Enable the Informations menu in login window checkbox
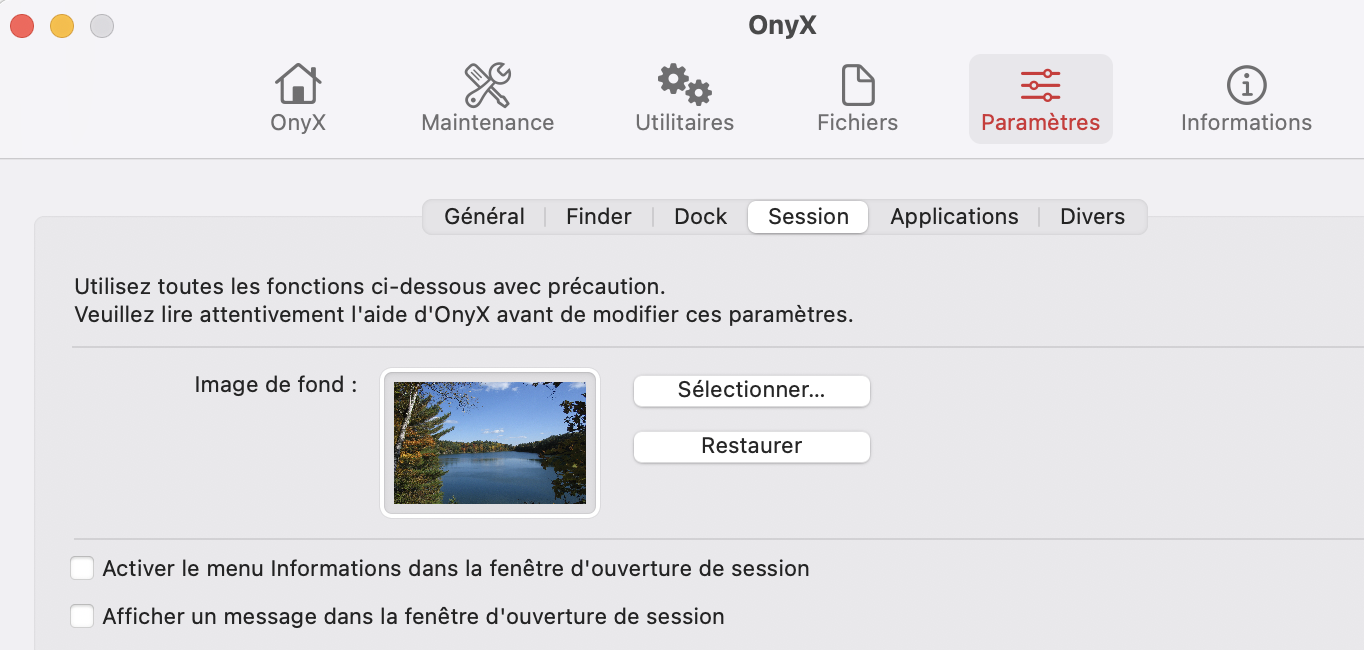Viewport: 1364px width, 650px height. 82,569
